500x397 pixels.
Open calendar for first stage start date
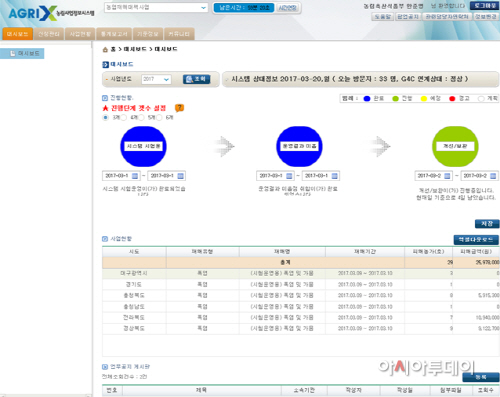[x=135, y=176]
